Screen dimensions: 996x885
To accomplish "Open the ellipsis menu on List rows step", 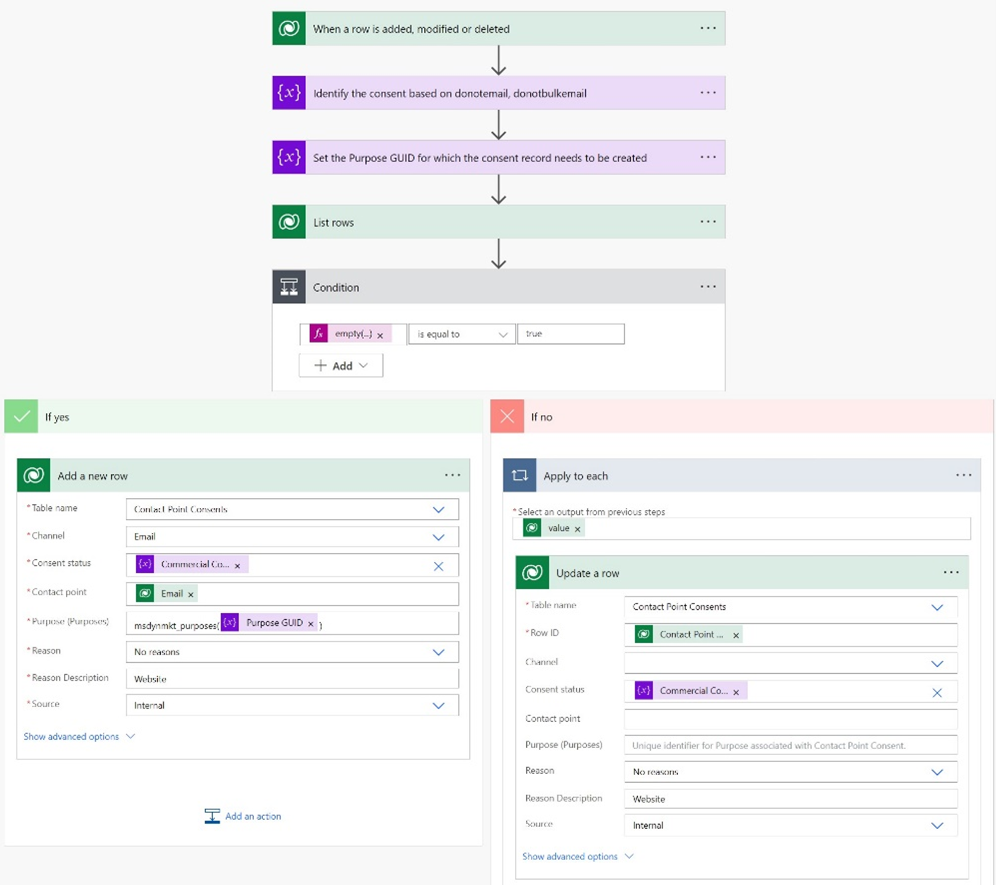I will pyautogui.click(x=708, y=222).
